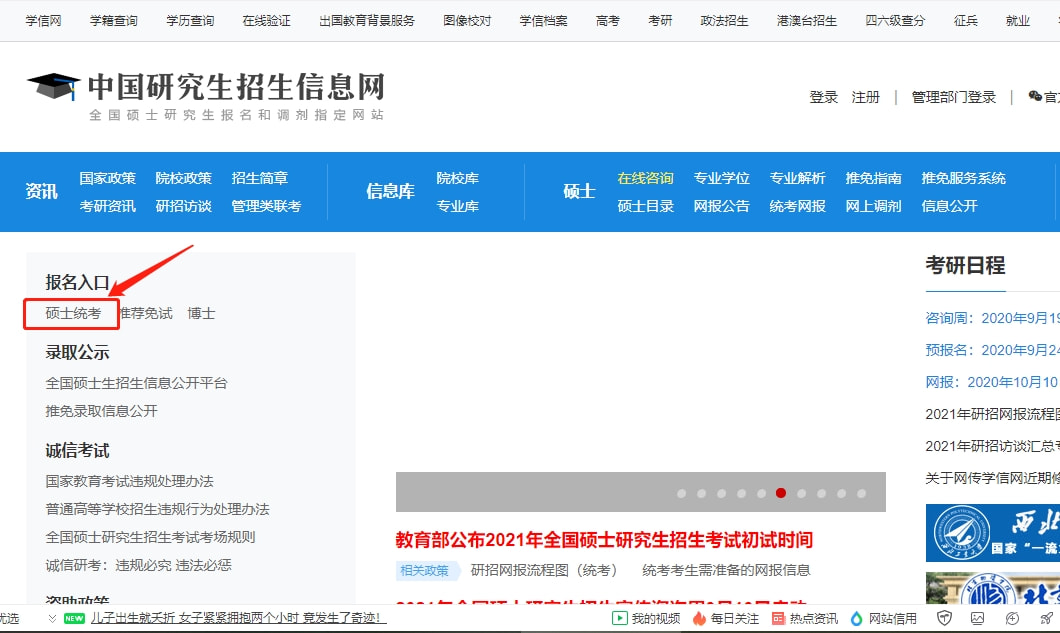Click 西北 university banner thumbnail

(993, 533)
